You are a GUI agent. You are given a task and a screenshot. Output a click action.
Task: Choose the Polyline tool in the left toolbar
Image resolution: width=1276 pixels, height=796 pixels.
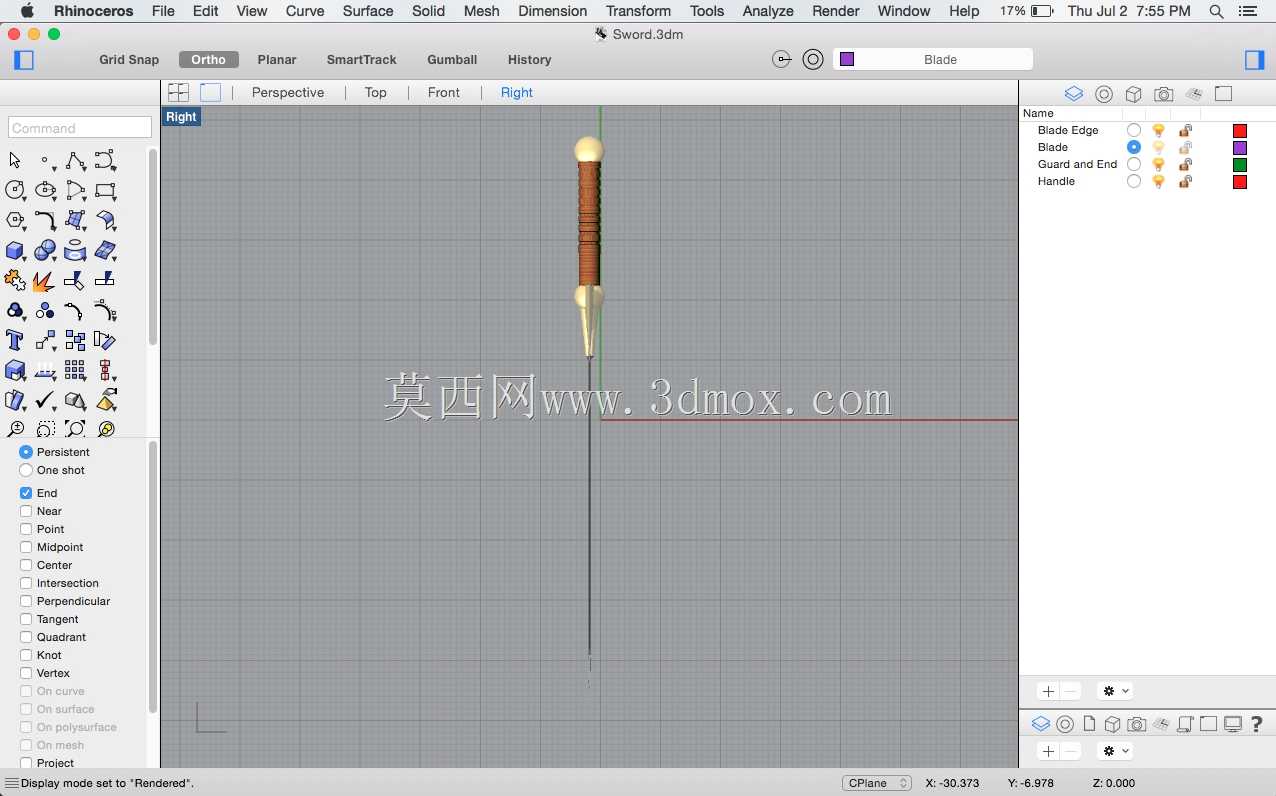point(75,160)
